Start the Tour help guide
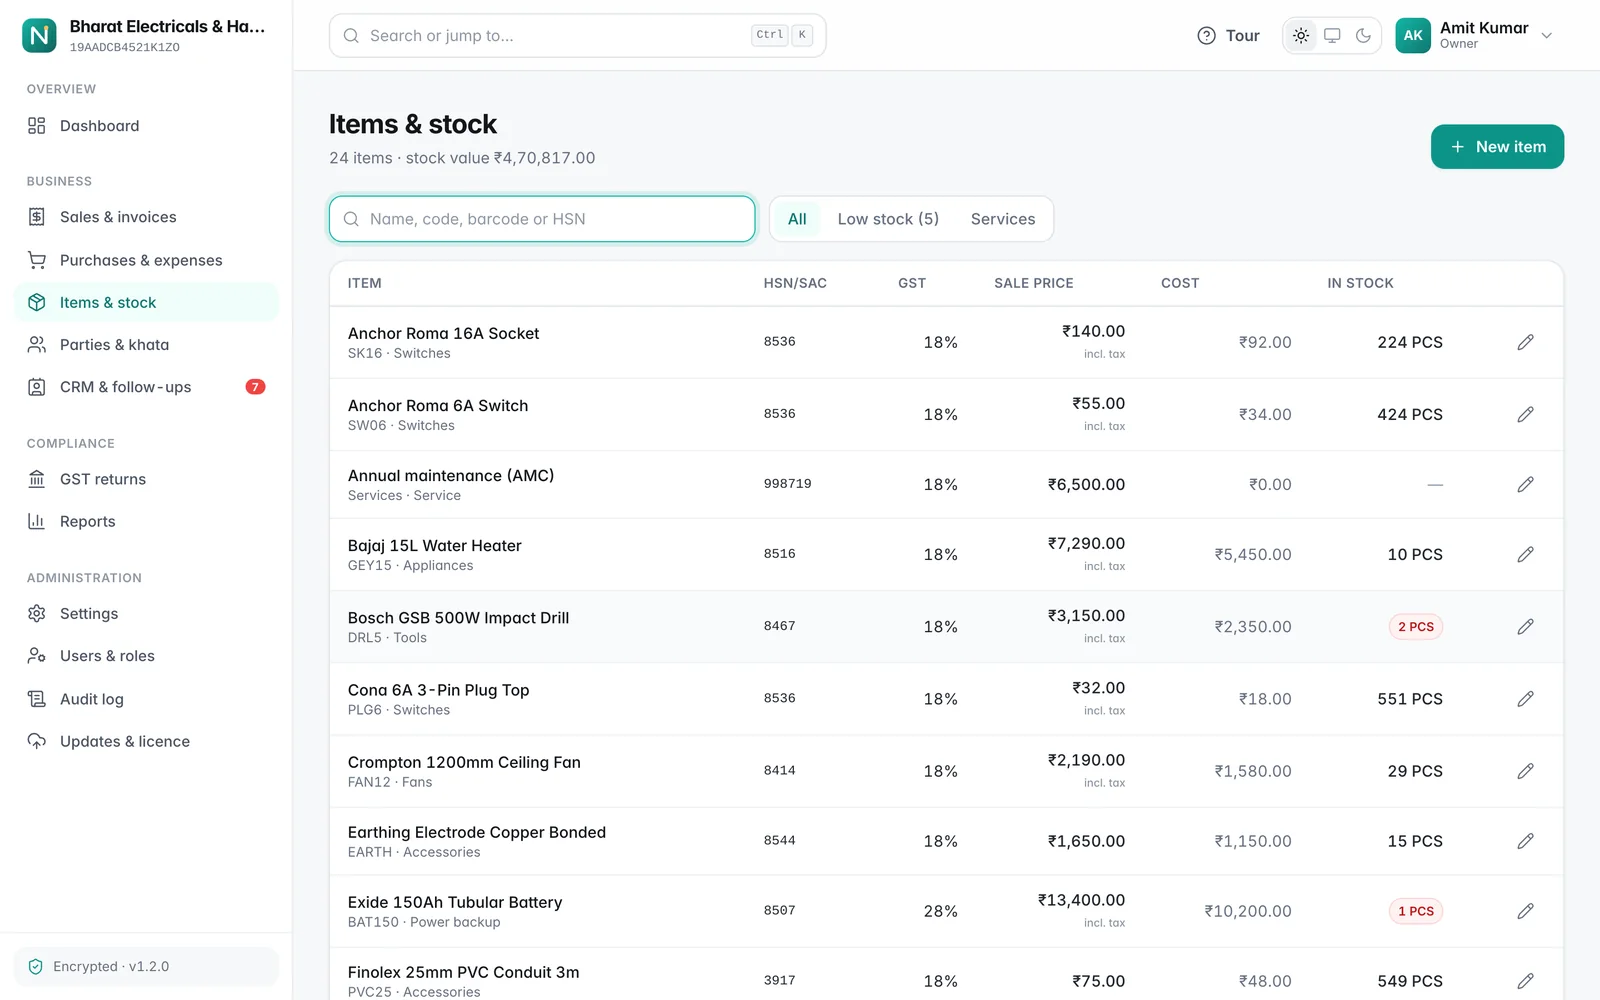Image resolution: width=1600 pixels, height=1000 pixels. click(x=1228, y=35)
